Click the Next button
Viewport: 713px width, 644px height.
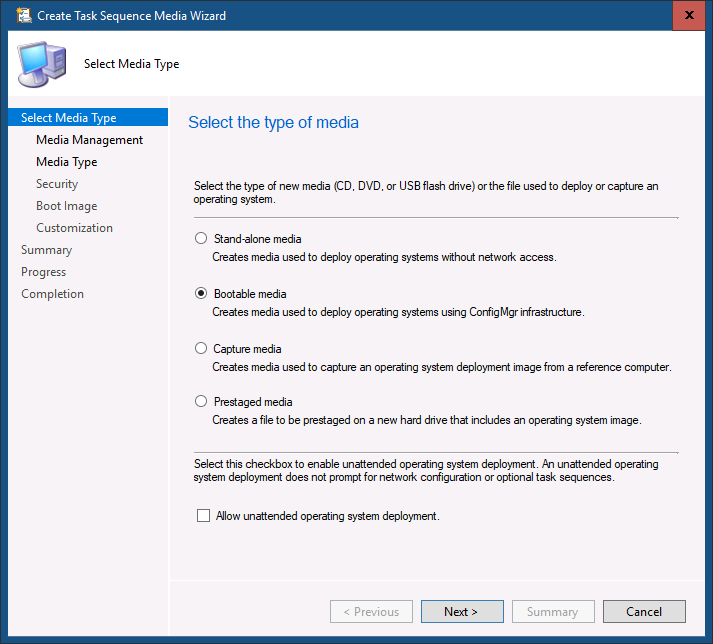[462, 611]
